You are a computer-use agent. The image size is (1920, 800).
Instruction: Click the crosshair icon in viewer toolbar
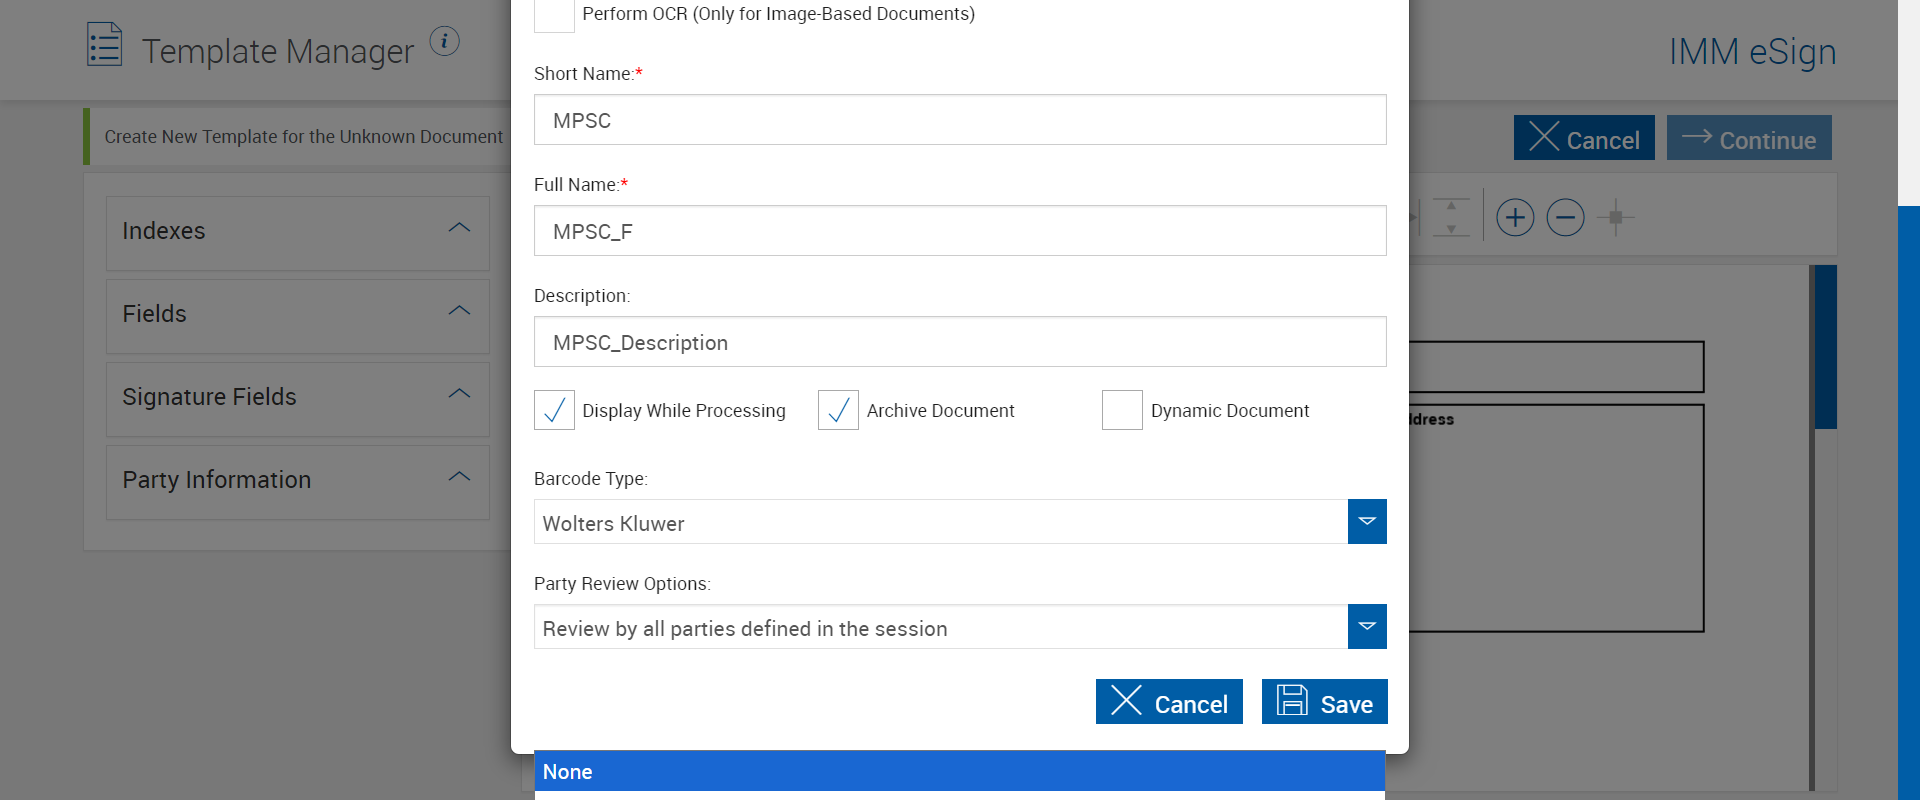click(1615, 217)
